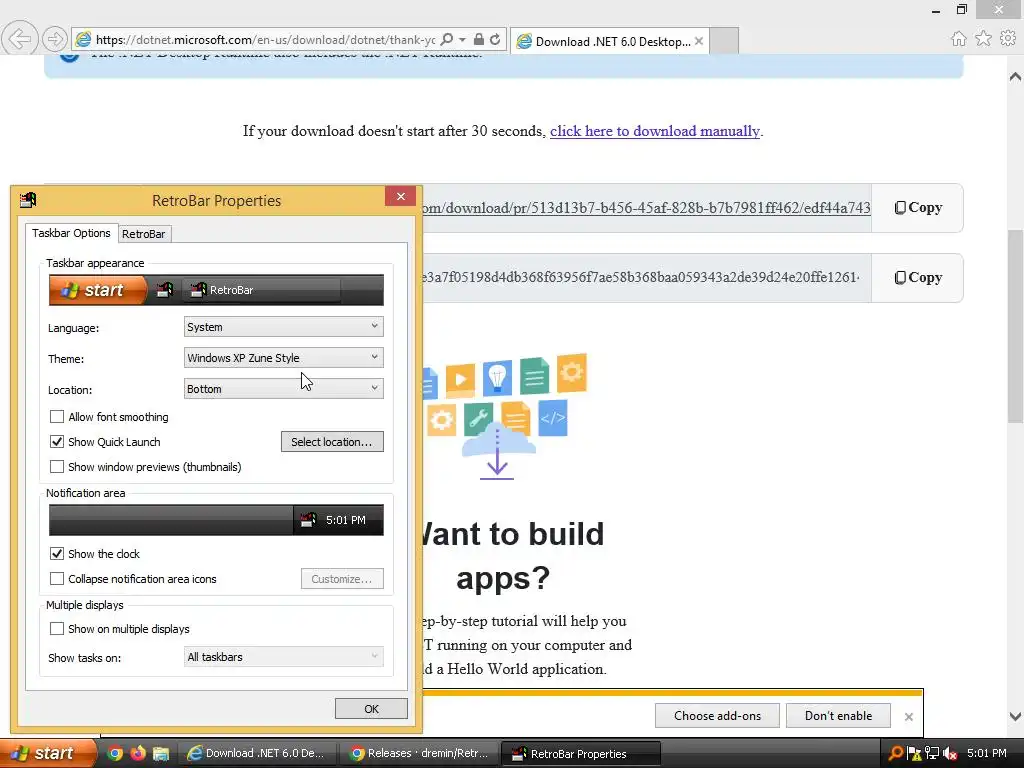Switch to the Releases dremin/Retr taskbar task
Viewport: 1024px width, 768px height.
[x=419, y=753]
